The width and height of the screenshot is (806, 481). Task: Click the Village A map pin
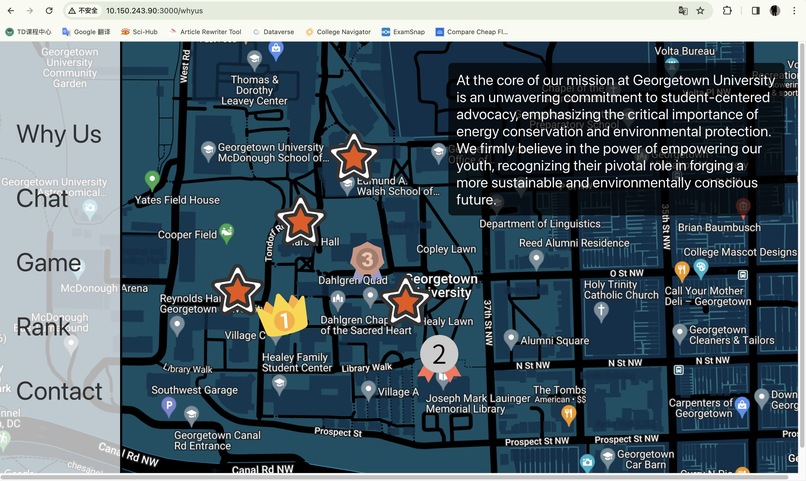pyautogui.click(x=368, y=390)
